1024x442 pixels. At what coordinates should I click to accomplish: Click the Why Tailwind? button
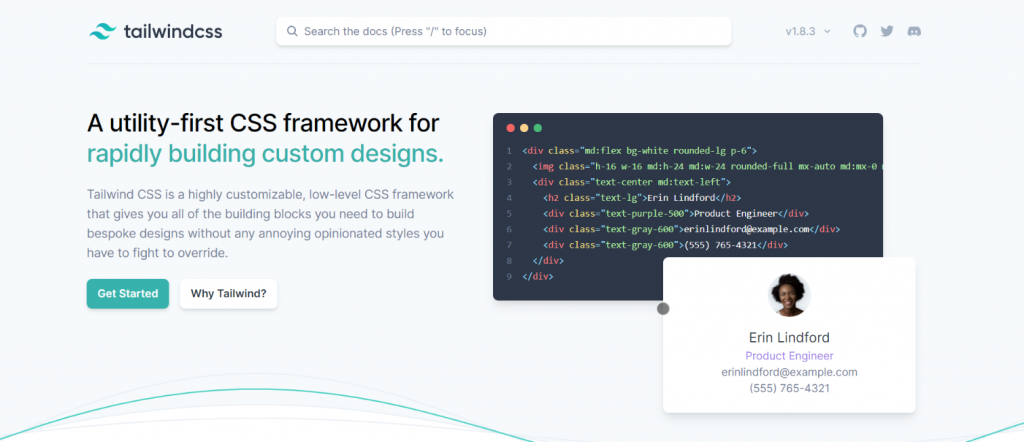(x=229, y=294)
